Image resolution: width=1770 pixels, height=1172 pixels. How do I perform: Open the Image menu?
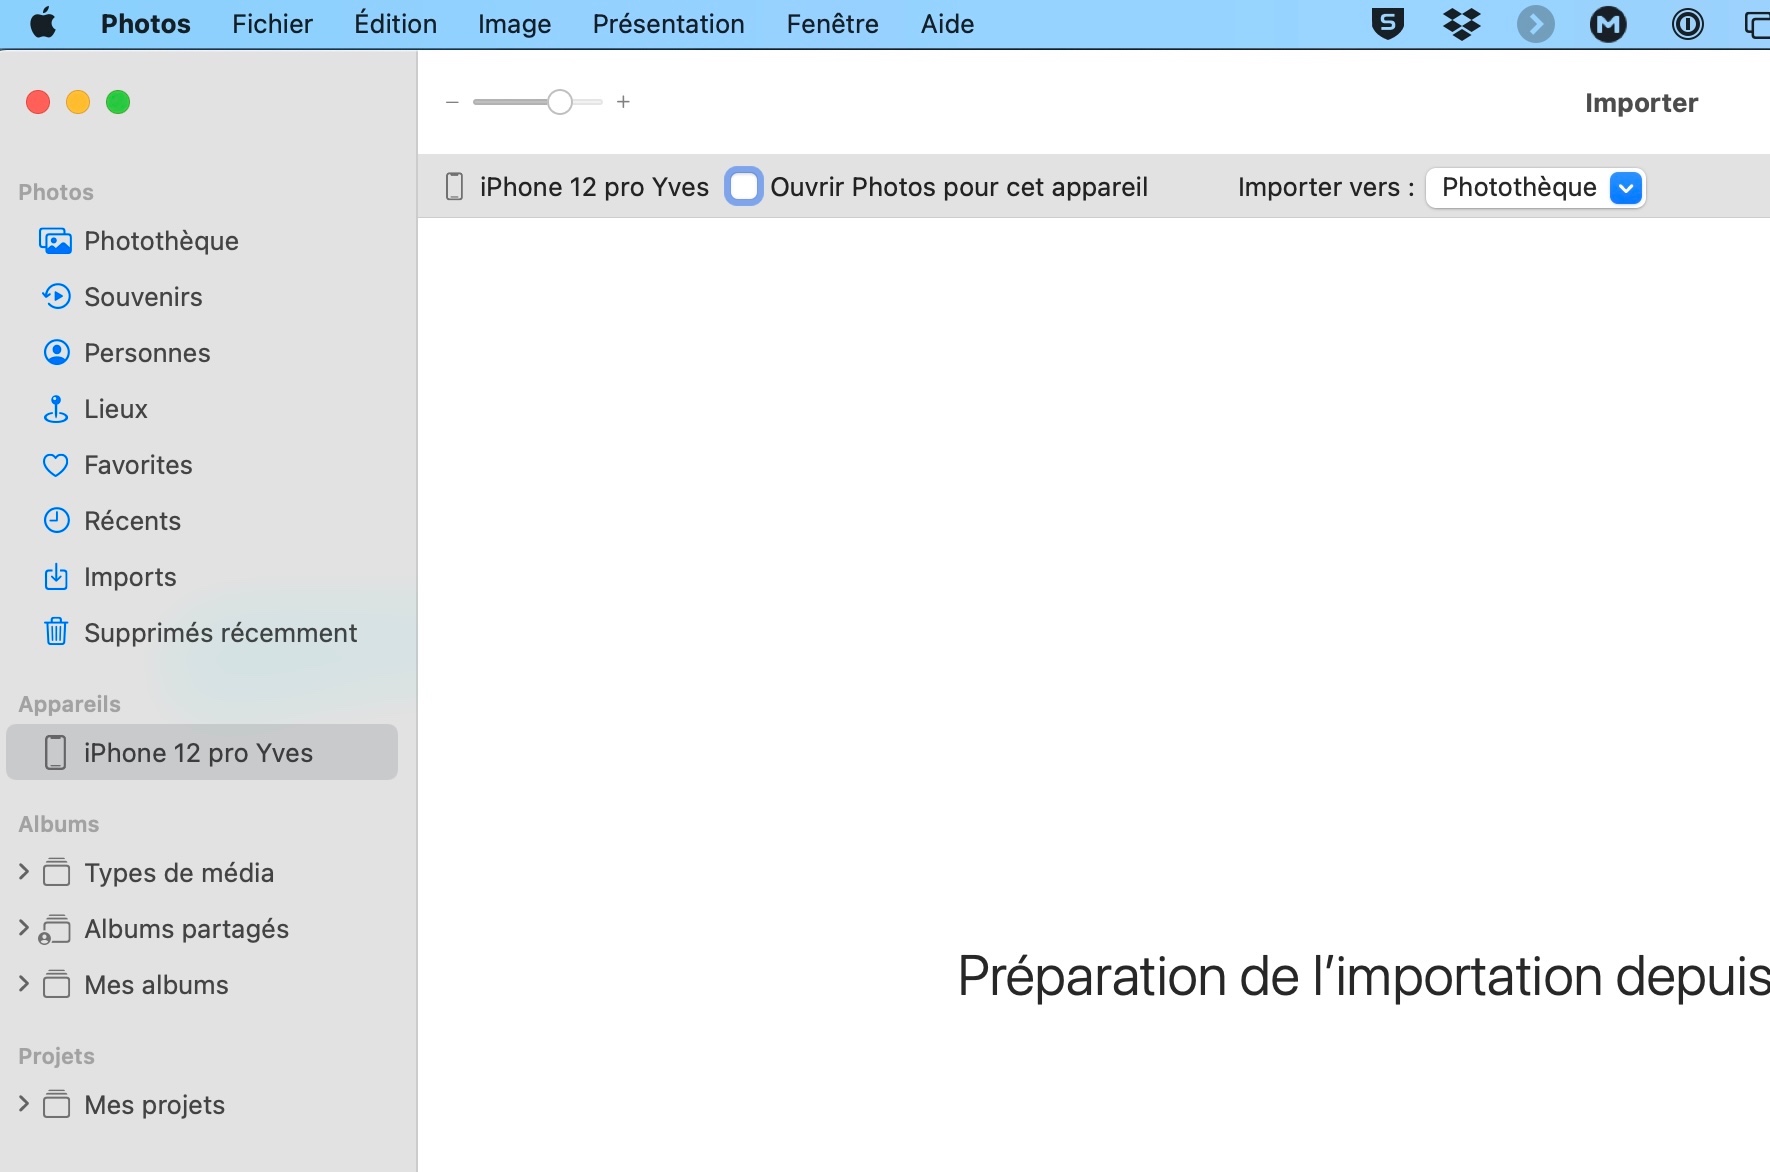(514, 24)
